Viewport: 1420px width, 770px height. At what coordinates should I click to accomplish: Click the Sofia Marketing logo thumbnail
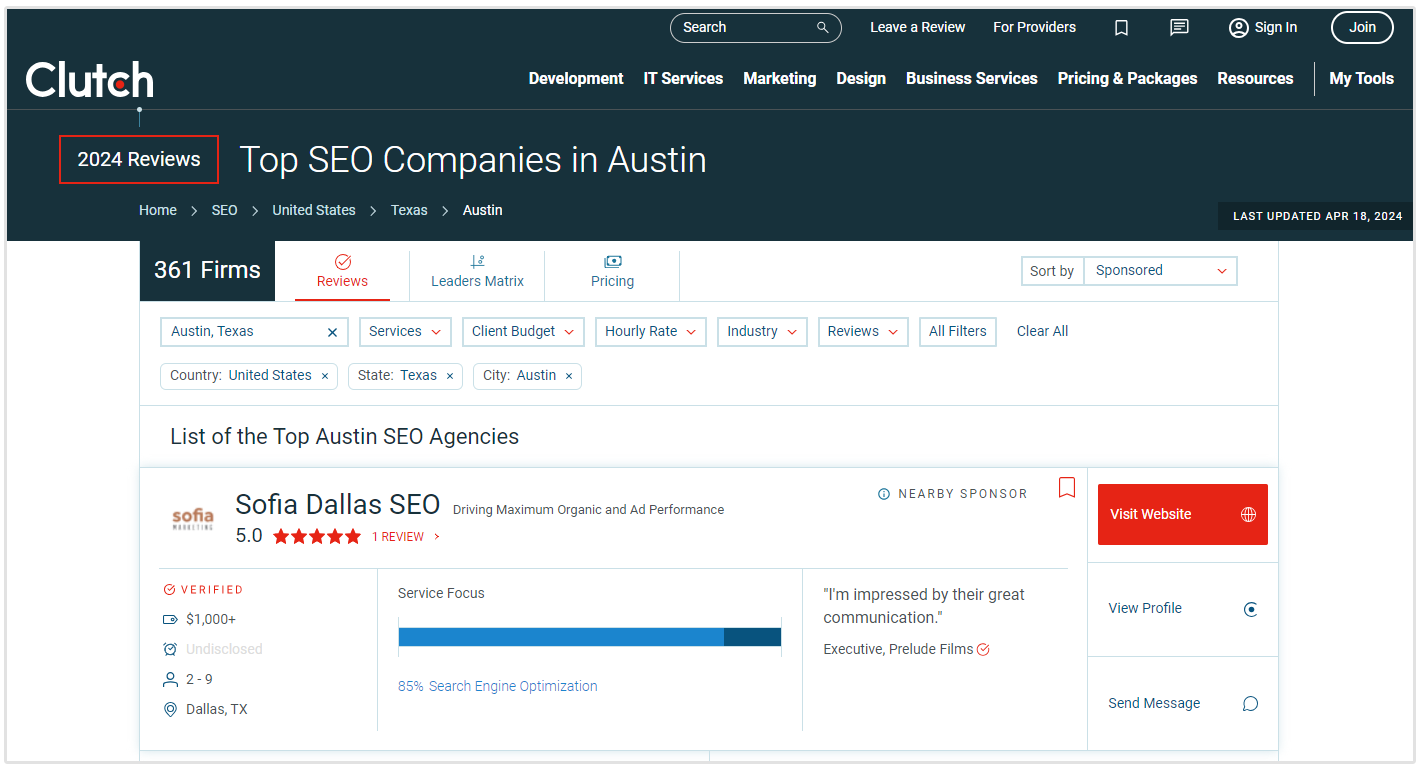click(193, 519)
